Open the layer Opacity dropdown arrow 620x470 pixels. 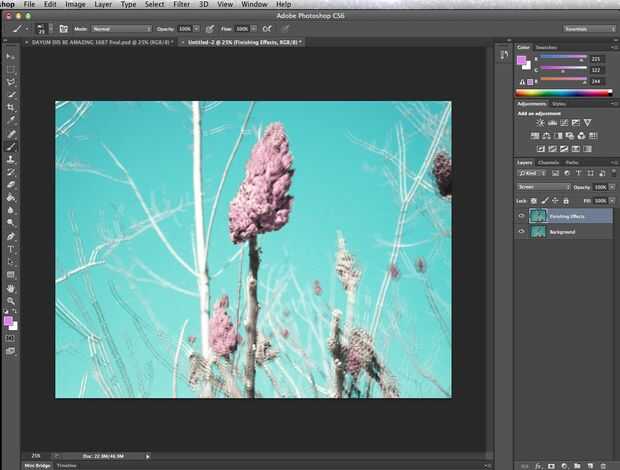click(x=612, y=187)
